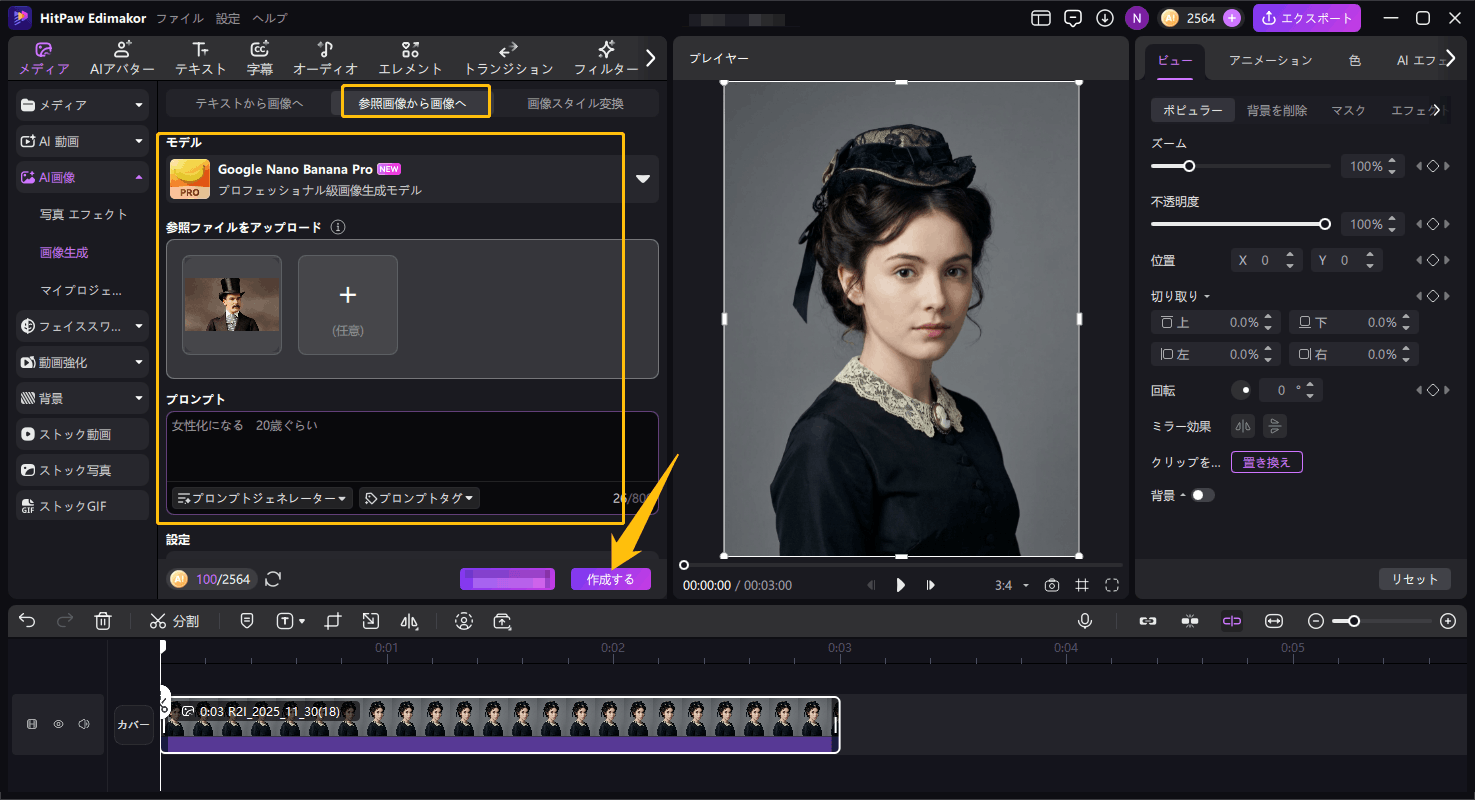
Task: Open the horizontal mirror flip icon
Action: [1242, 425]
